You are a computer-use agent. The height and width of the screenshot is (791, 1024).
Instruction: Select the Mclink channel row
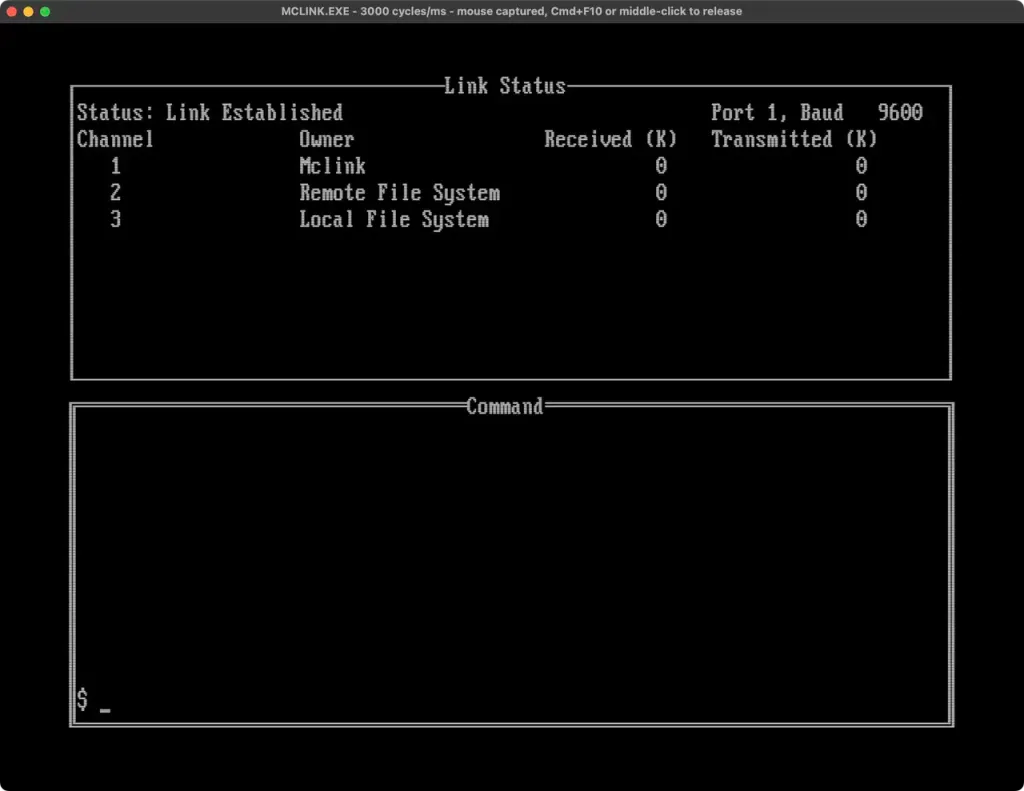click(x=333, y=166)
